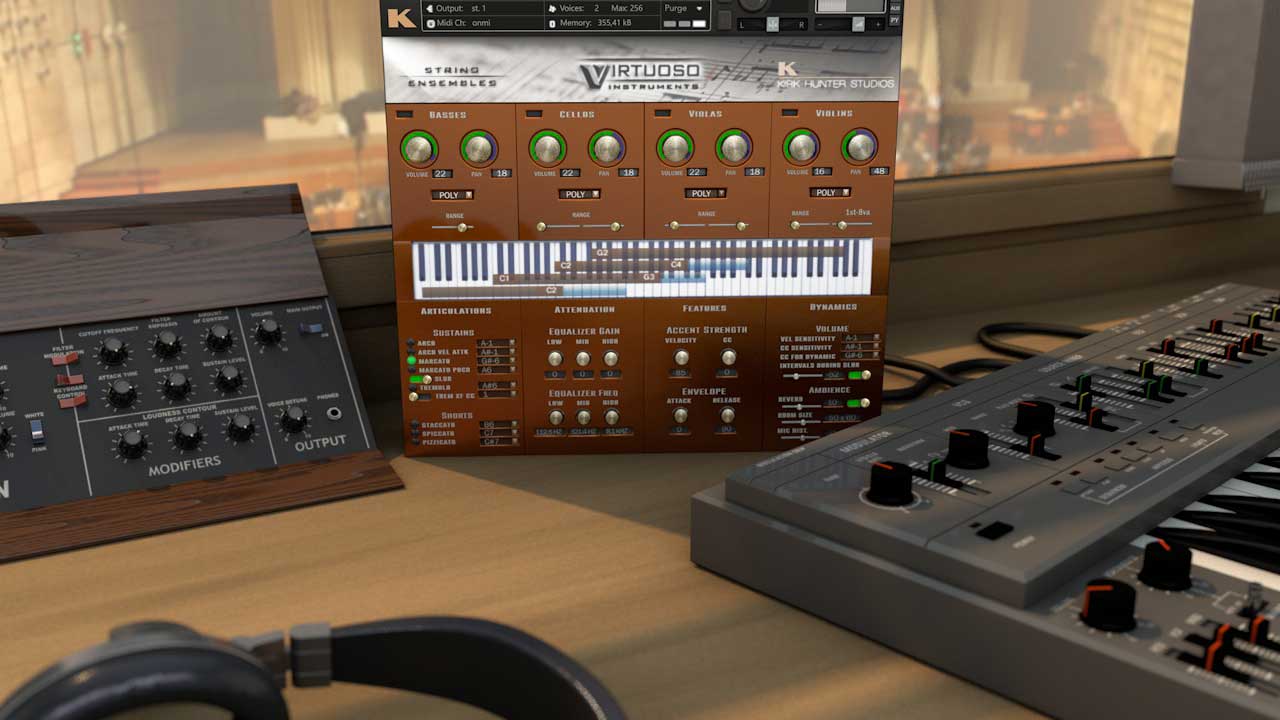Click the Envelope Release knob
Viewport: 1280px width, 720px height.
click(x=727, y=415)
